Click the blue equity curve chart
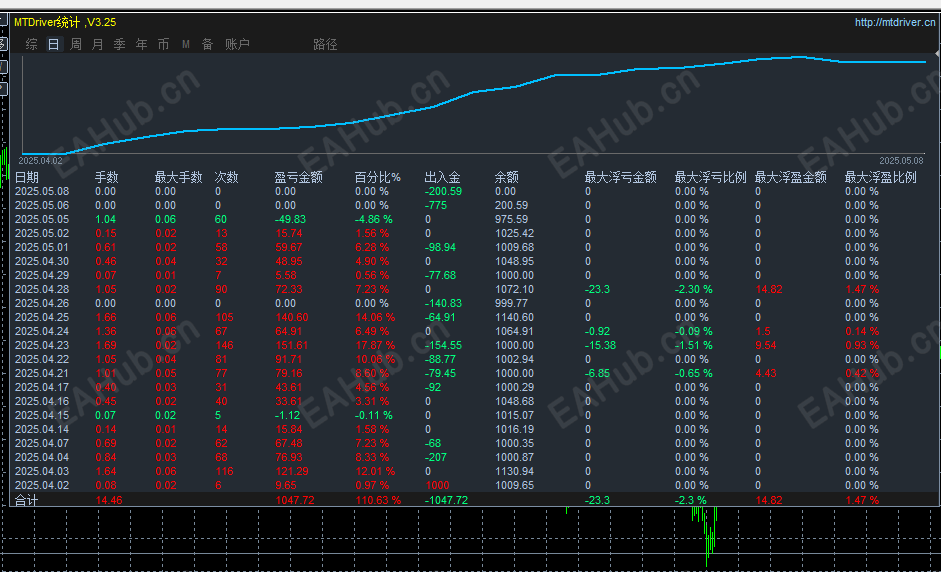The height and width of the screenshot is (572, 941). tap(474, 104)
